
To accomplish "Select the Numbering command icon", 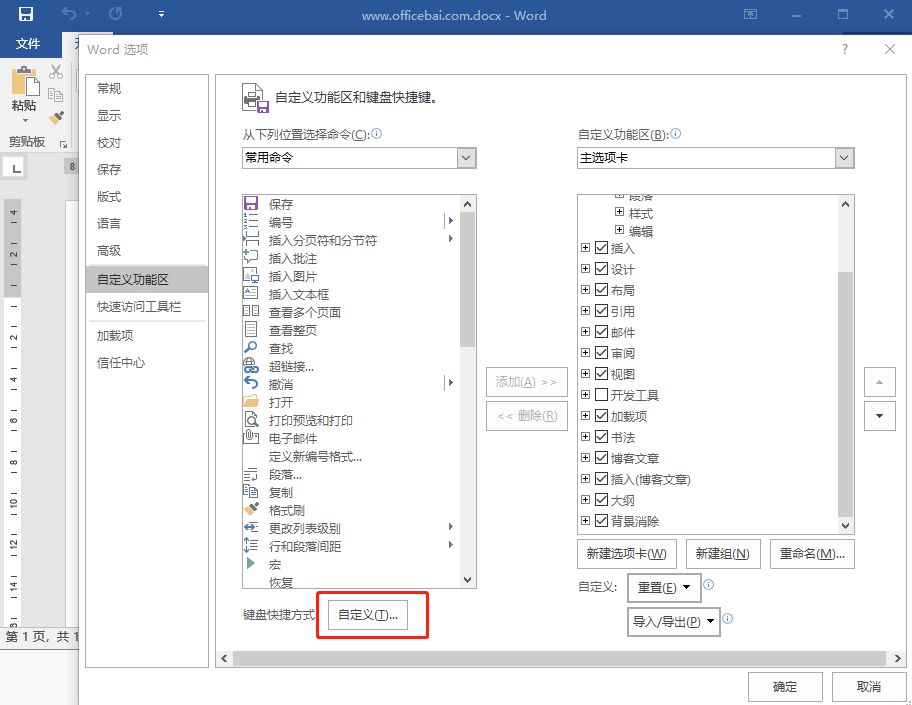I will pyautogui.click(x=251, y=222).
